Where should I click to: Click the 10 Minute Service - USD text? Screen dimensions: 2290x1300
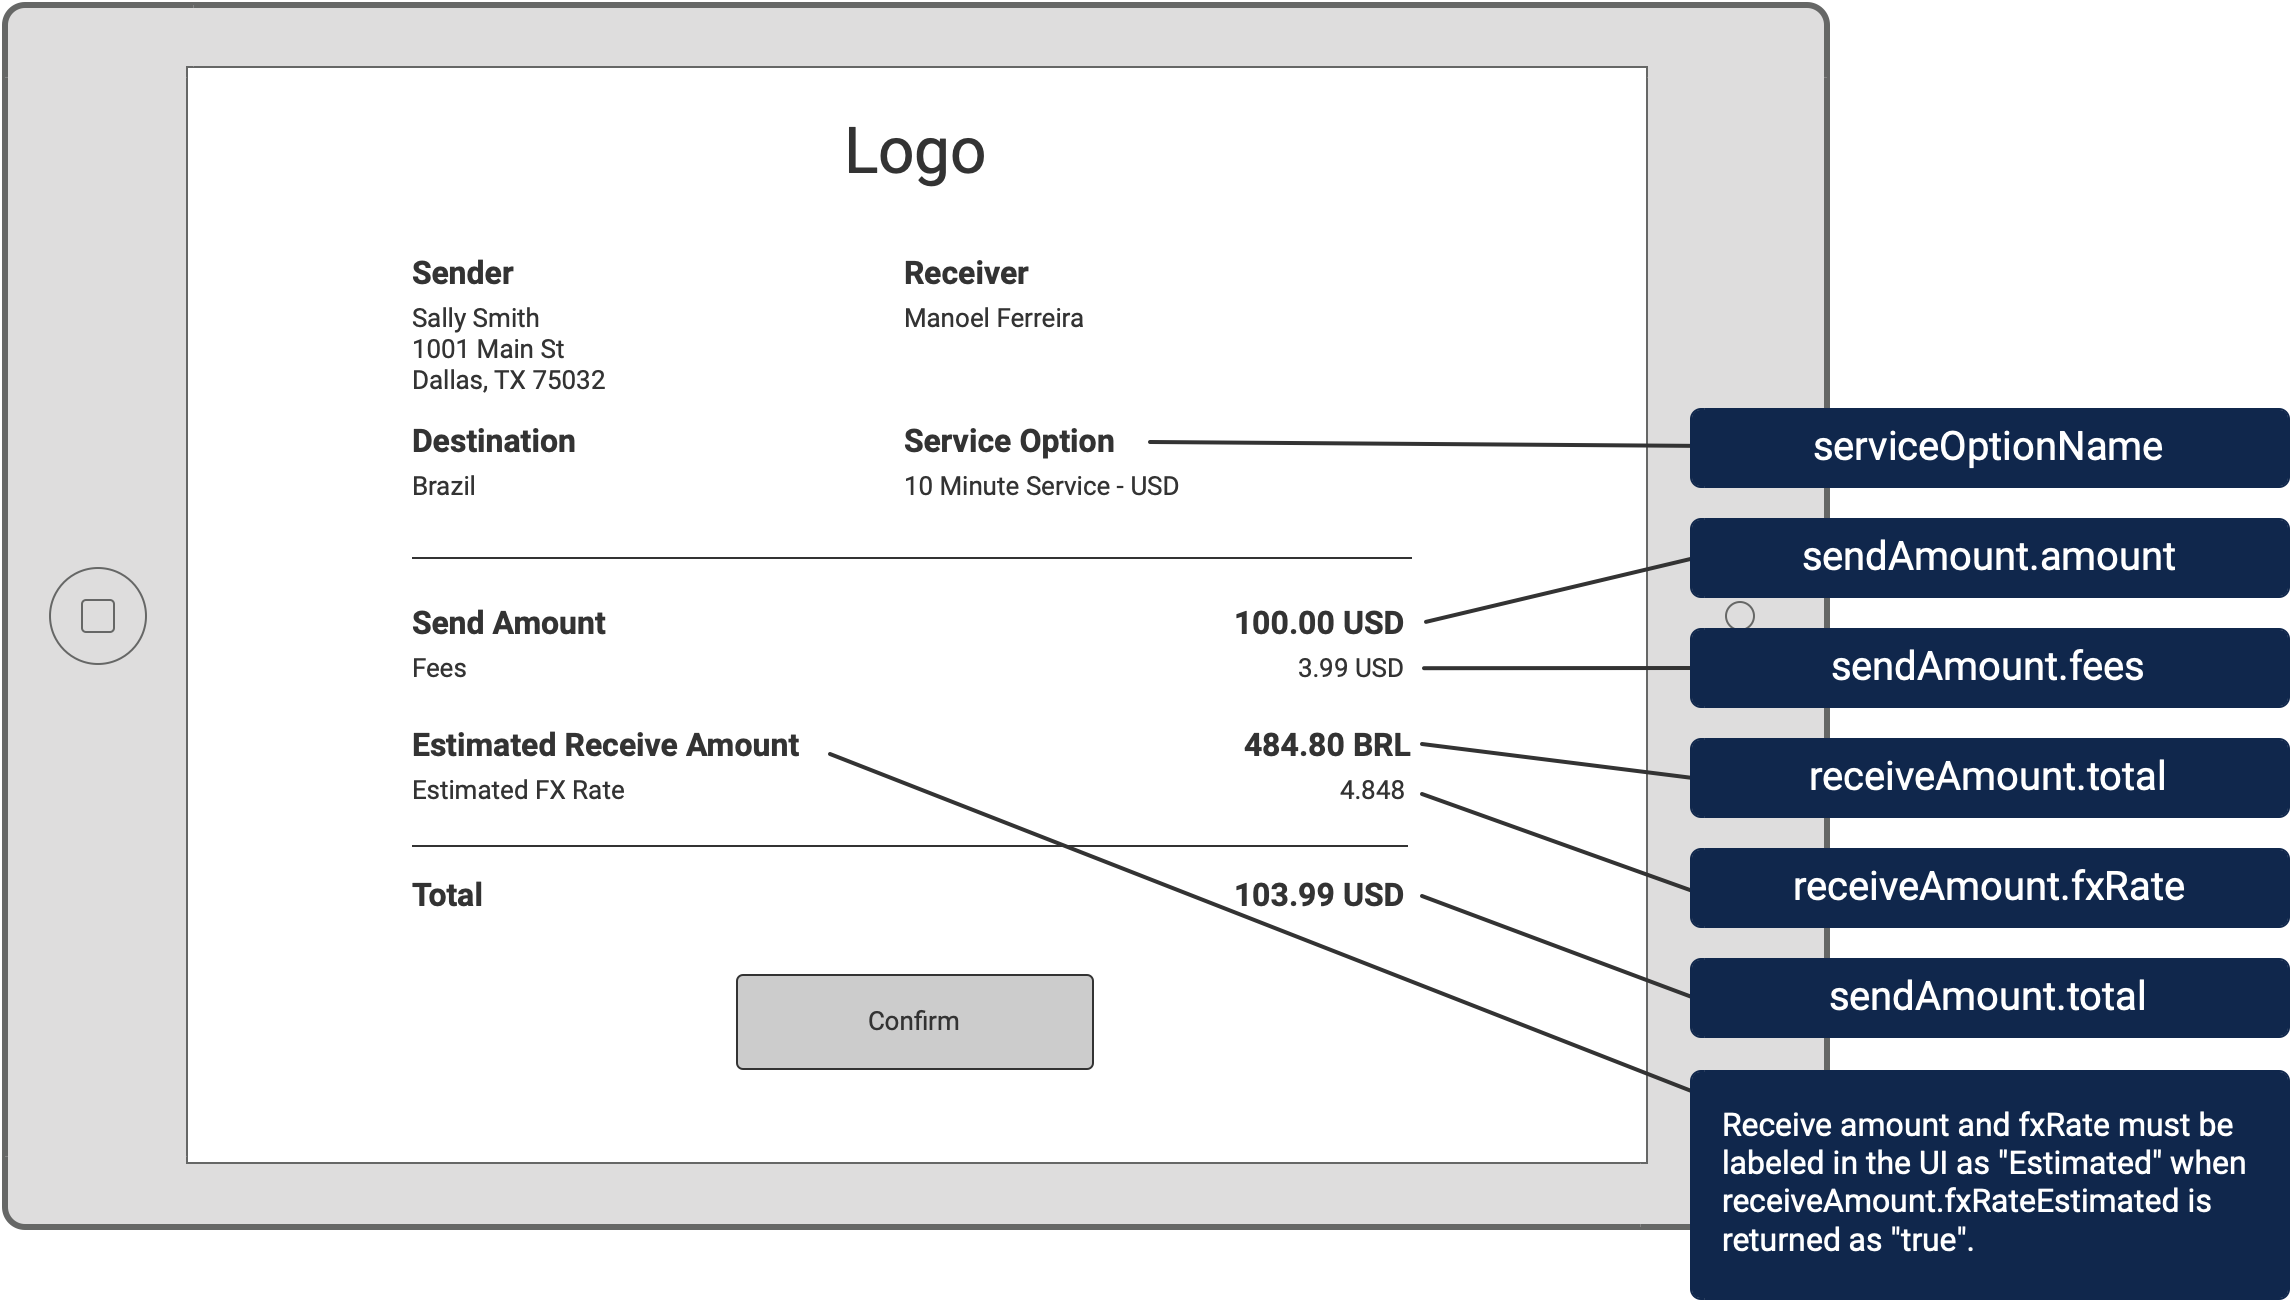tap(1041, 486)
